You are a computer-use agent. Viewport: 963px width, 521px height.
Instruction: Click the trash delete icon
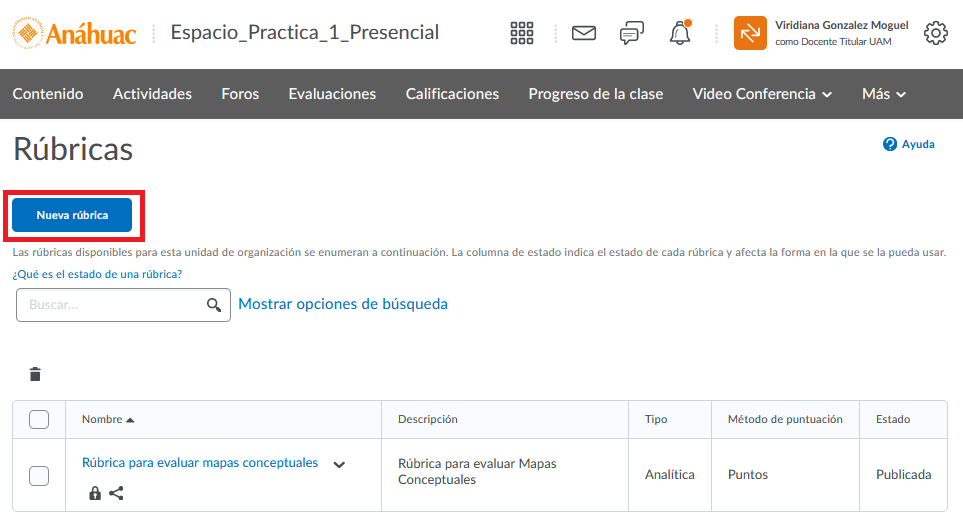point(36,375)
